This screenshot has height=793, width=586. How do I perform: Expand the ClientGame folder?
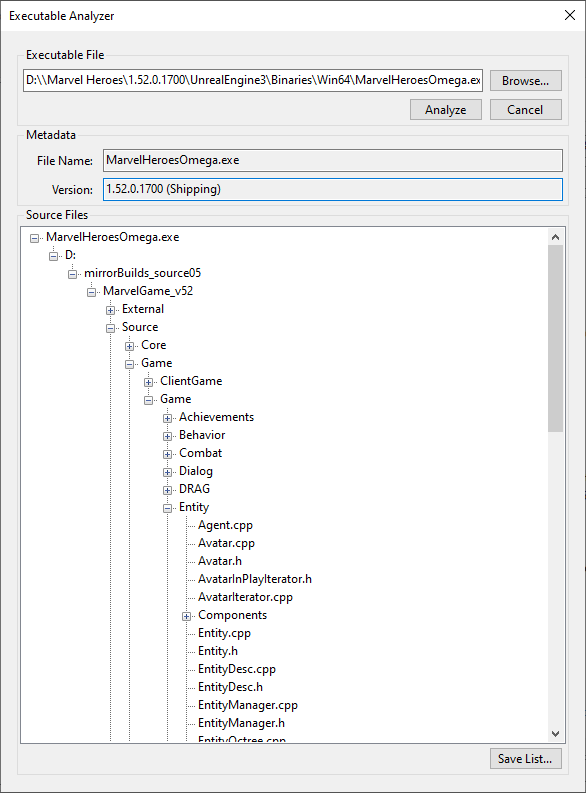tap(149, 382)
